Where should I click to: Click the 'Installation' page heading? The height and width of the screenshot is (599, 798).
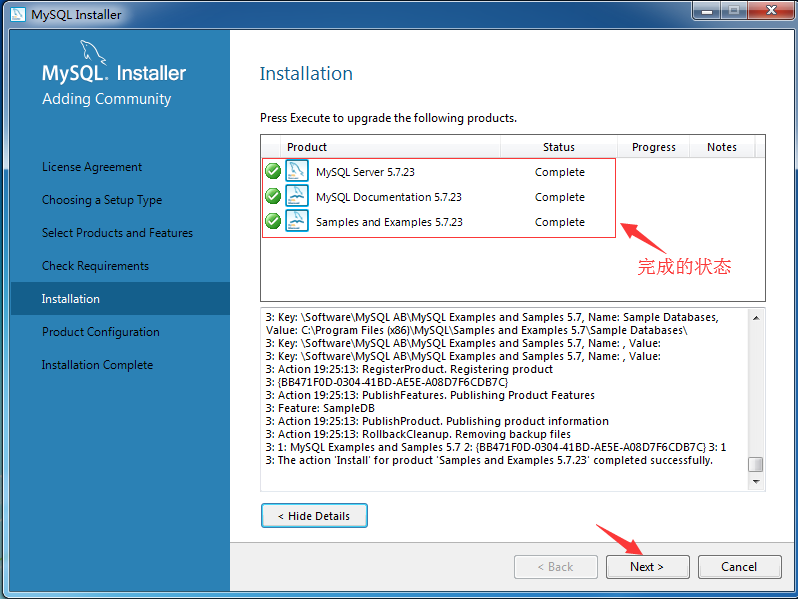(306, 73)
